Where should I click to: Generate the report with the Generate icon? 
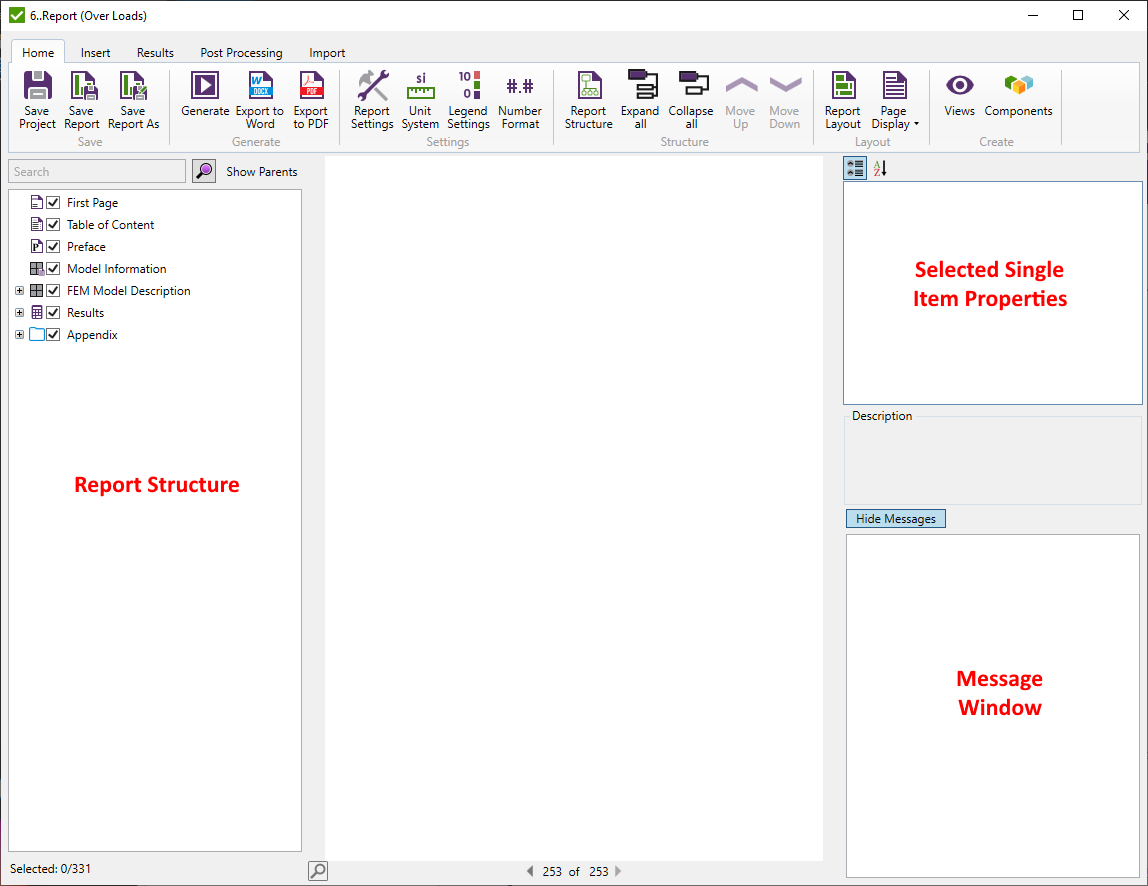(x=205, y=87)
